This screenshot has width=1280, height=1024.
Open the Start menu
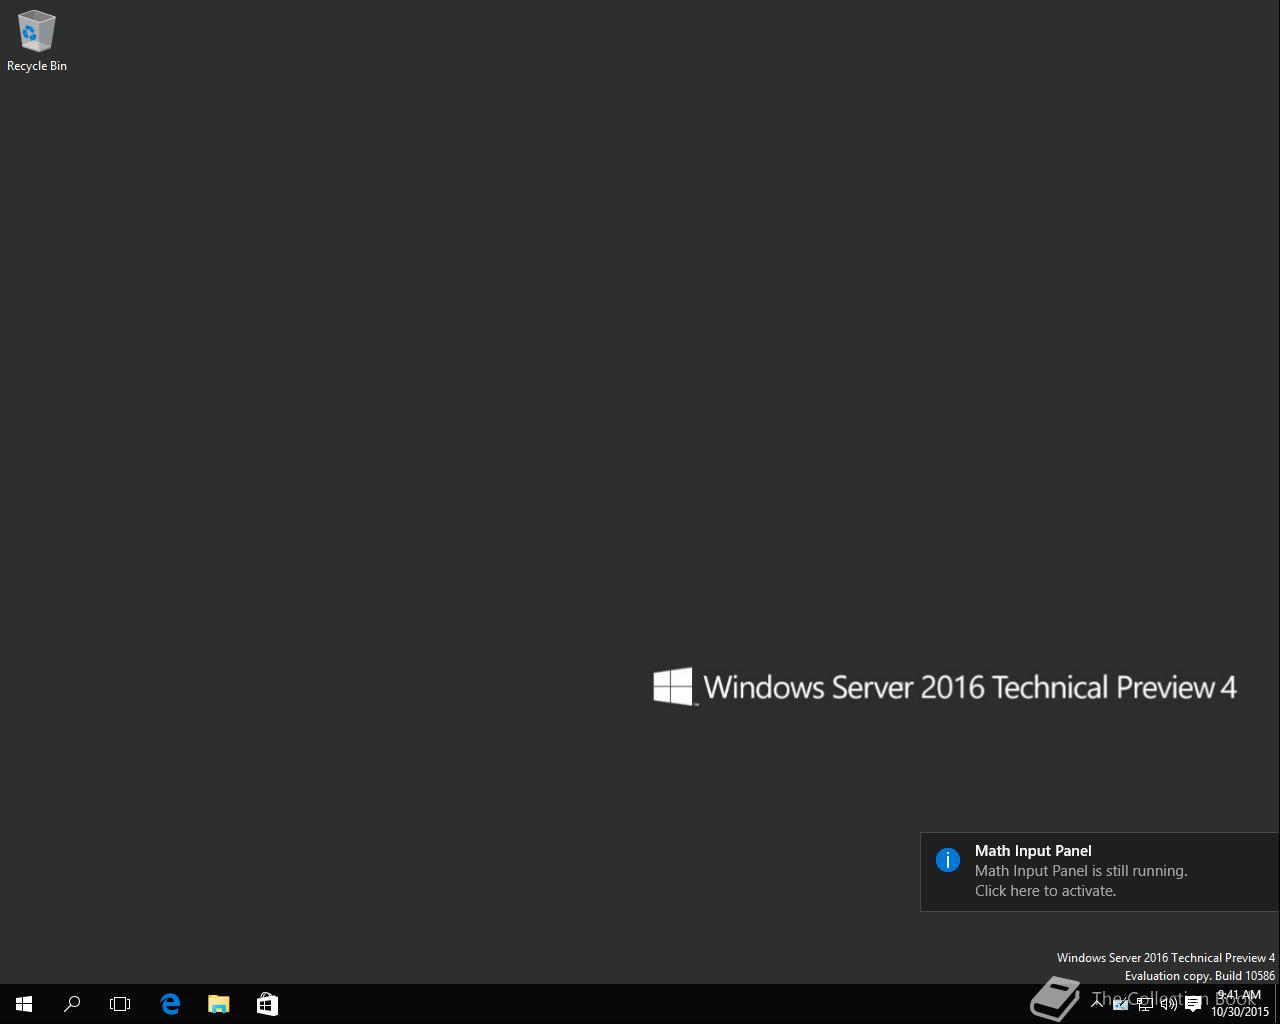click(24, 1004)
